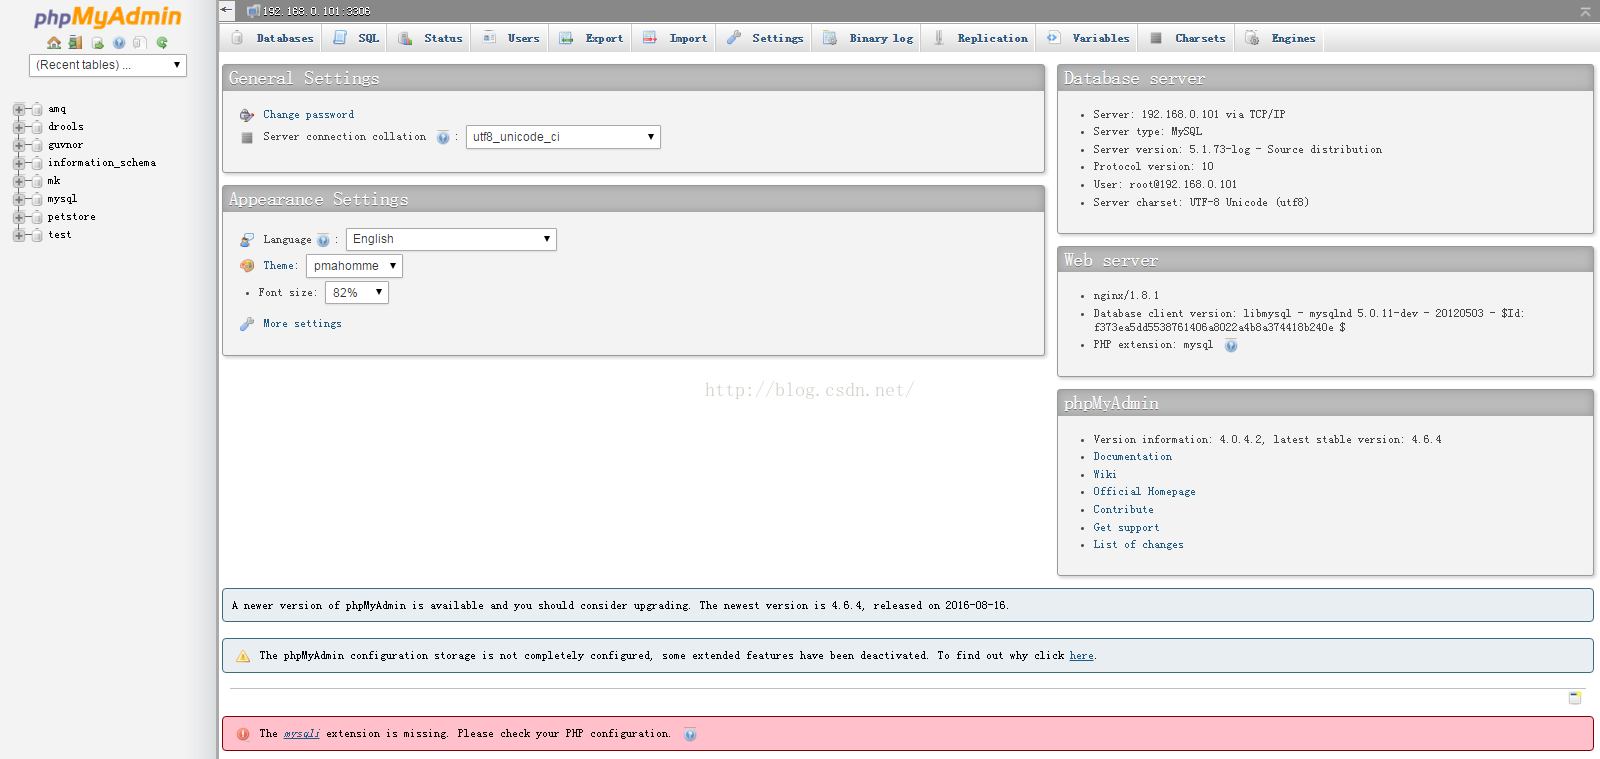The image size is (1600, 759).
Task: Expand the information_schema tree node
Action: click(x=18, y=163)
